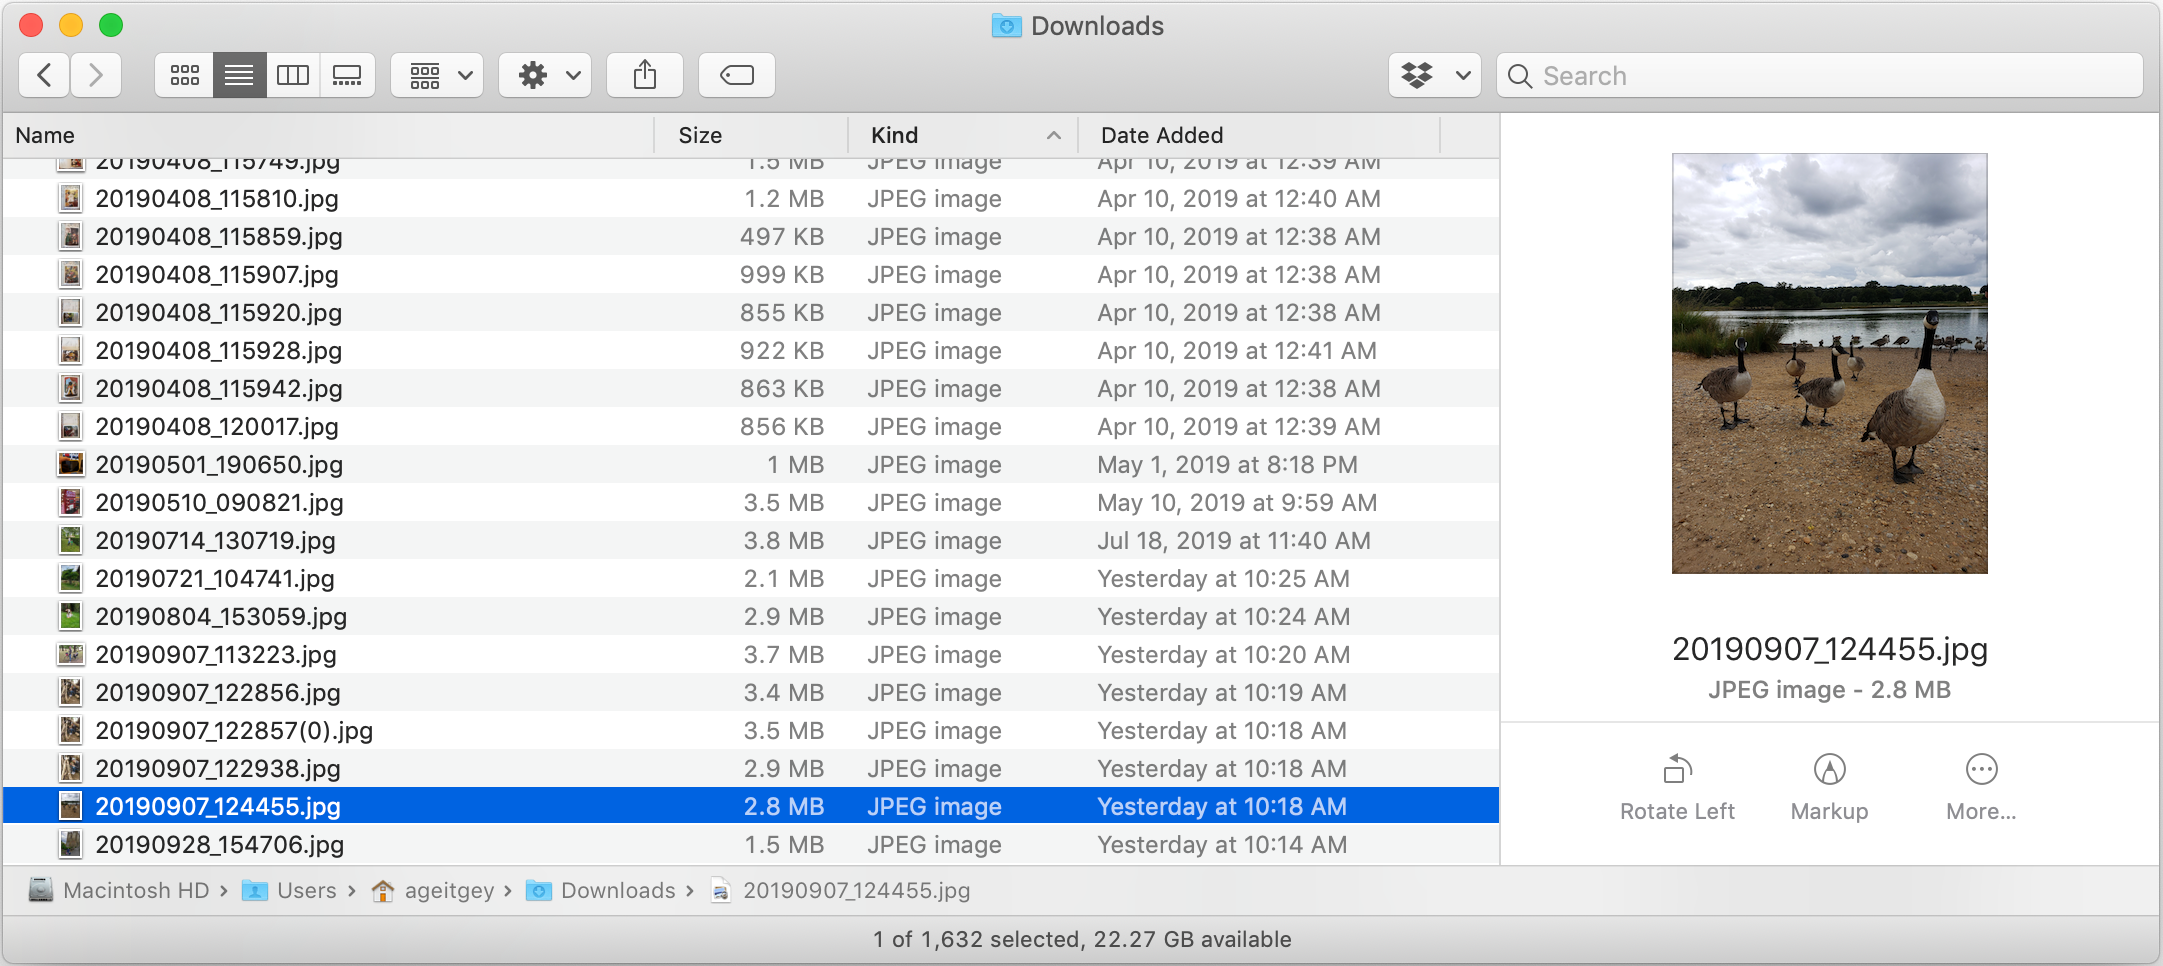The image size is (2163, 966).
Task: Click the 3.8 MB size cell
Action: click(783, 541)
